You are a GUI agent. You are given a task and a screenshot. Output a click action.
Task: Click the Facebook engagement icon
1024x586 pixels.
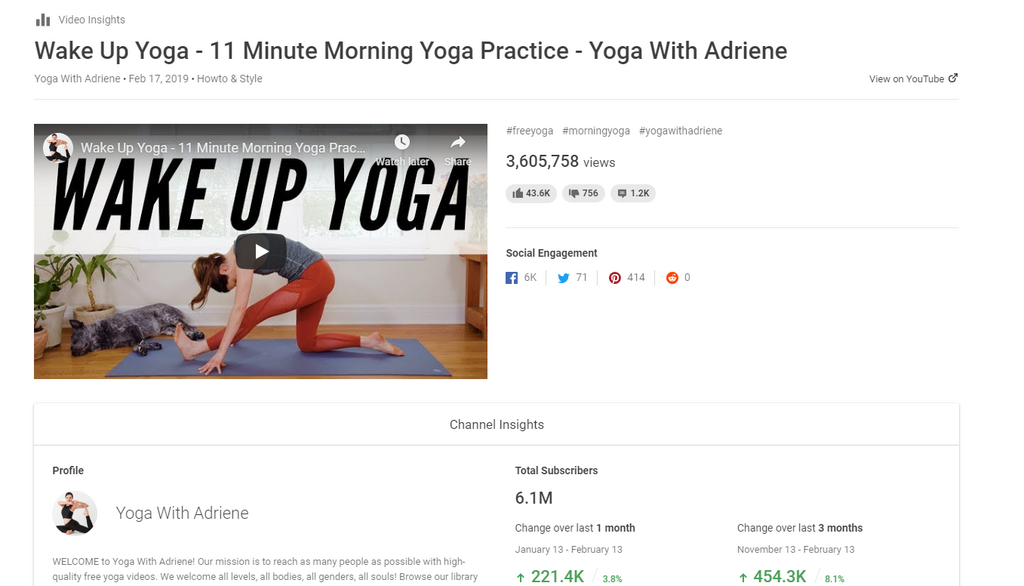(x=512, y=278)
